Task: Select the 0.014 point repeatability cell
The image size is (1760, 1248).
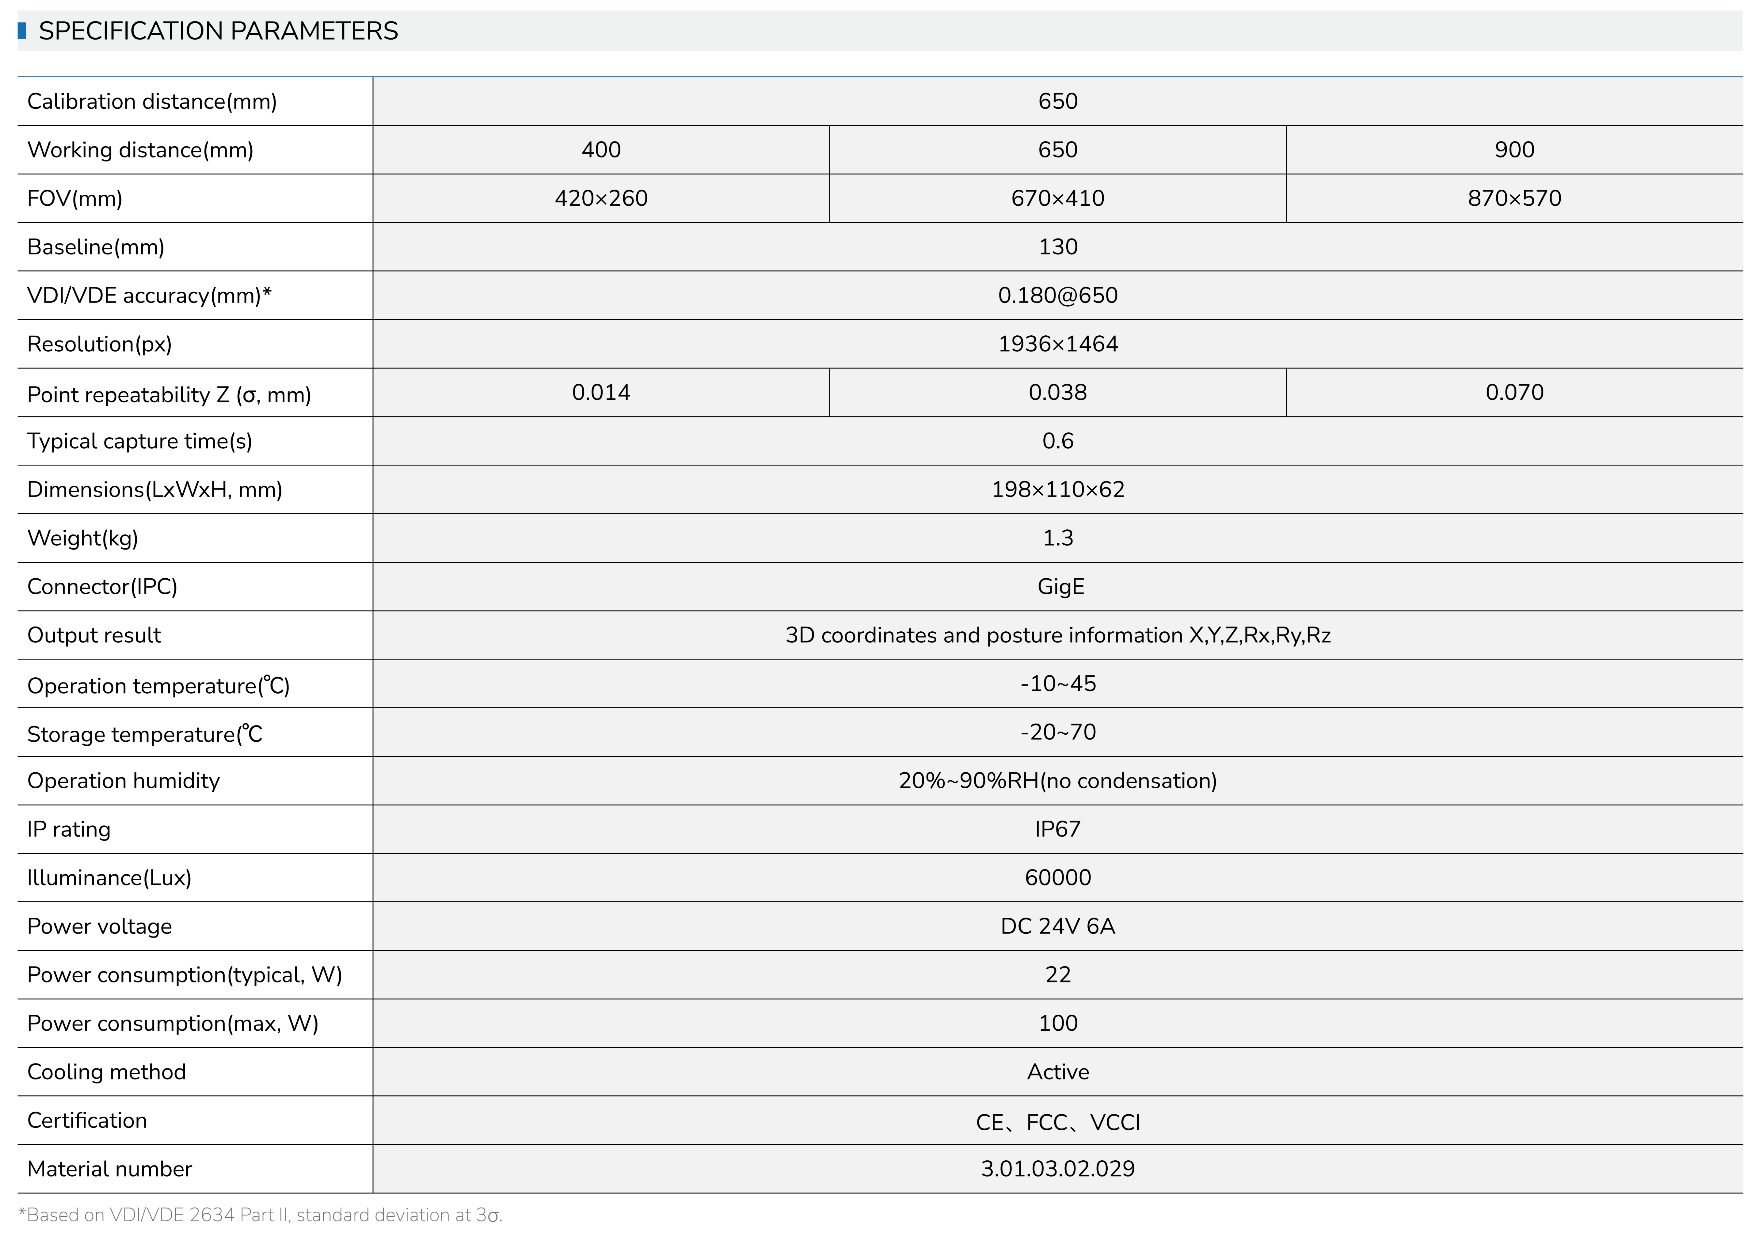Action: (x=601, y=392)
